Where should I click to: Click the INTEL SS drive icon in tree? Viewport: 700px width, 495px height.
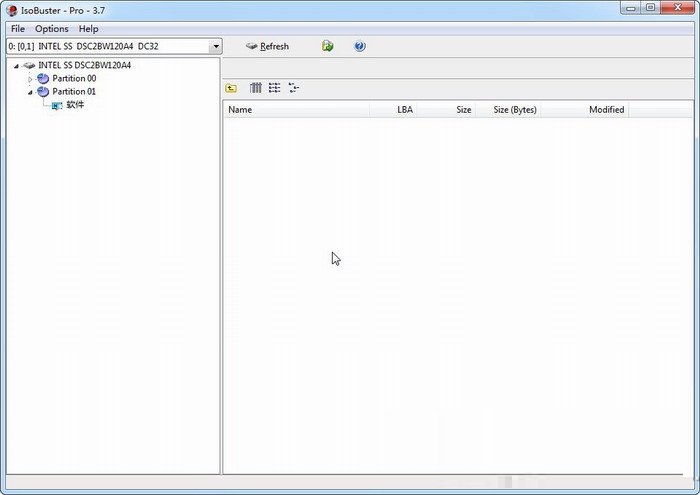click(x=29, y=65)
